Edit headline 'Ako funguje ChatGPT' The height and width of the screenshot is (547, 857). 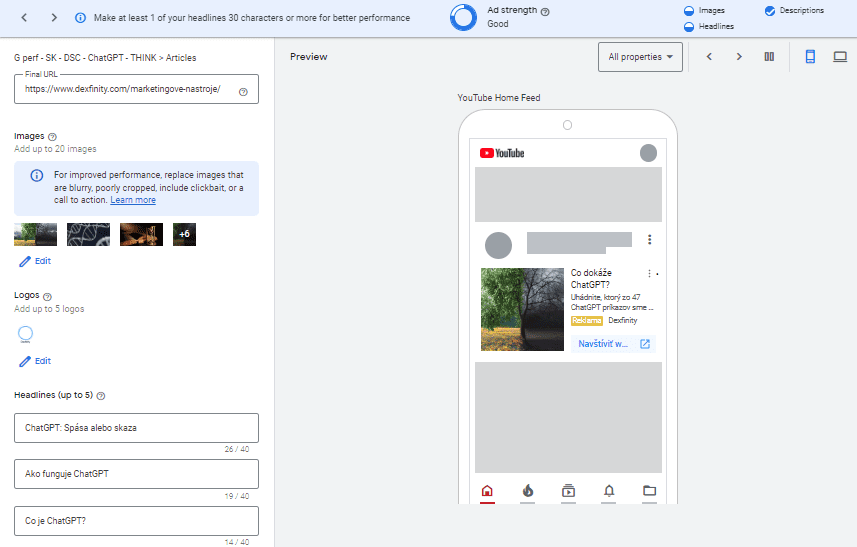tap(136, 474)
